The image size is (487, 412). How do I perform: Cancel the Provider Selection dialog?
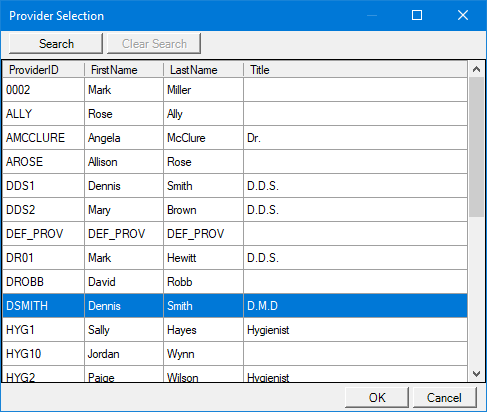(445, 397)
